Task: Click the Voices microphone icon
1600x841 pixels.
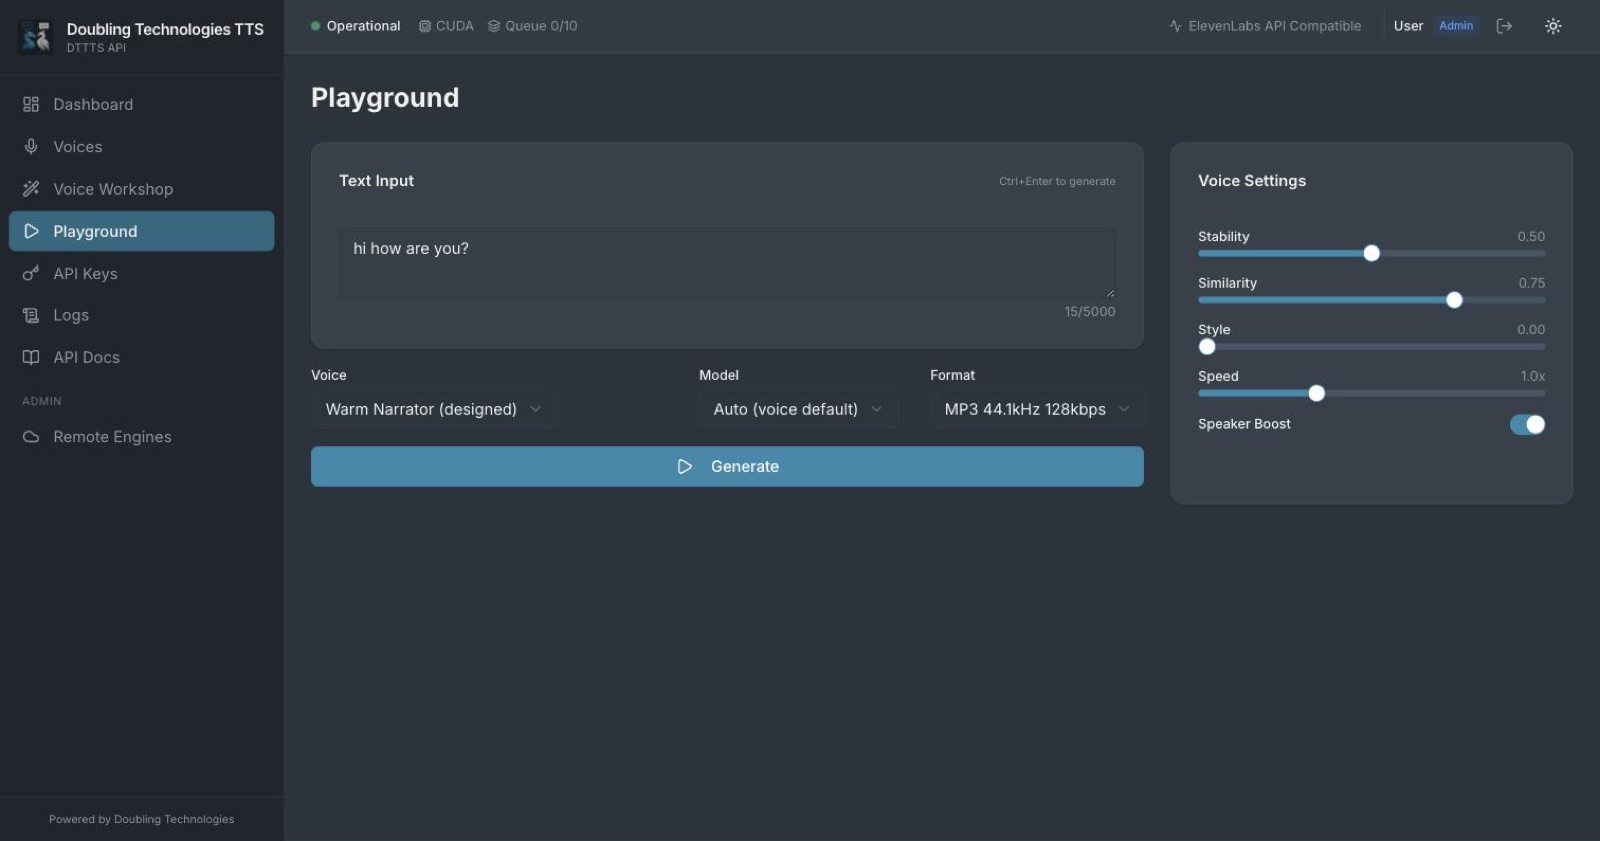Action: [x=31, y=146]
